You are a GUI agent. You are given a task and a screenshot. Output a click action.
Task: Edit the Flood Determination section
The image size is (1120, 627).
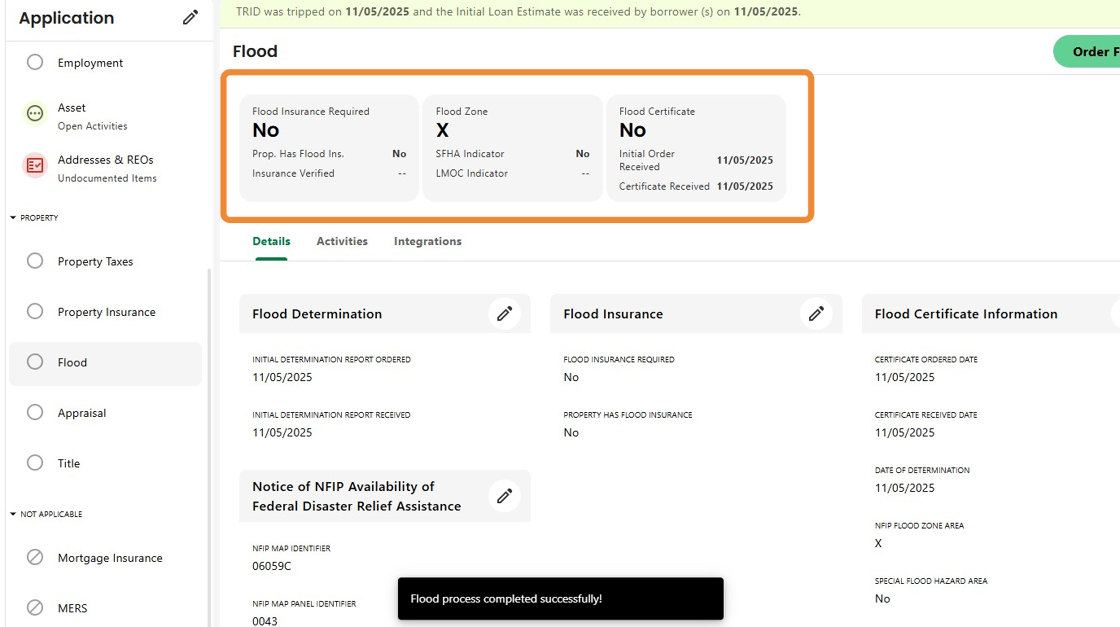pos(504,314)
